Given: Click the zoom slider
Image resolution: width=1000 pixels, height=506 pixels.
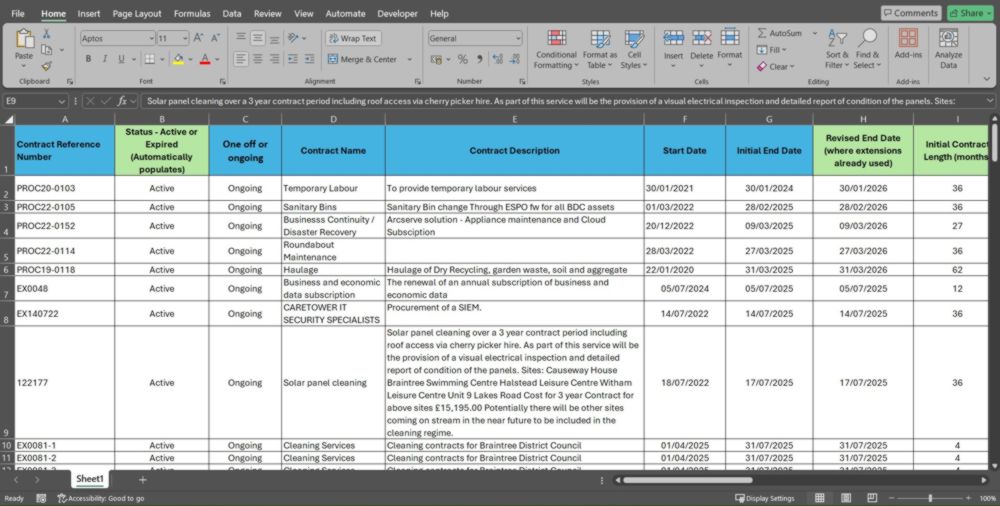Looking at the screenshot, I should 930,498.
